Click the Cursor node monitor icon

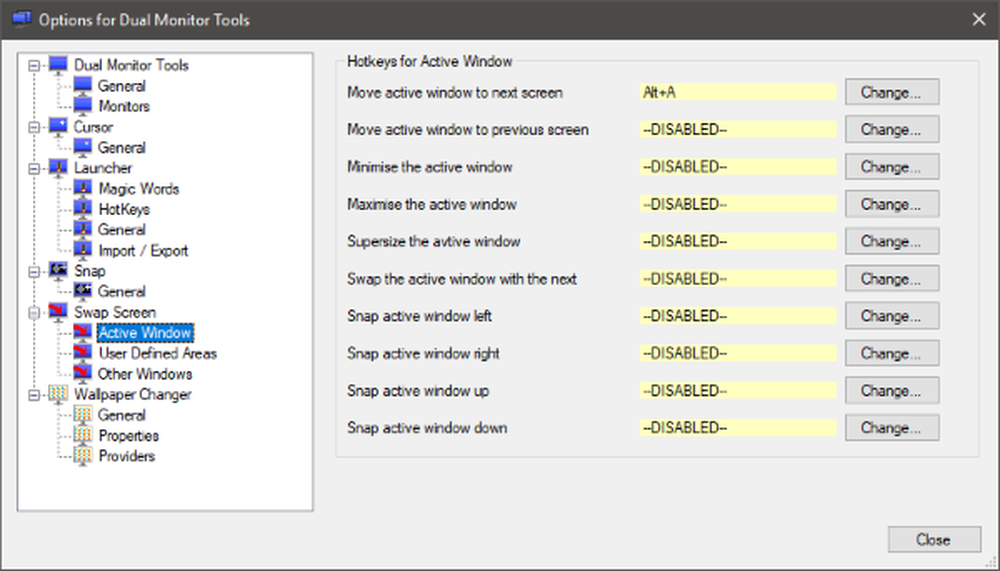click(59, 127)
